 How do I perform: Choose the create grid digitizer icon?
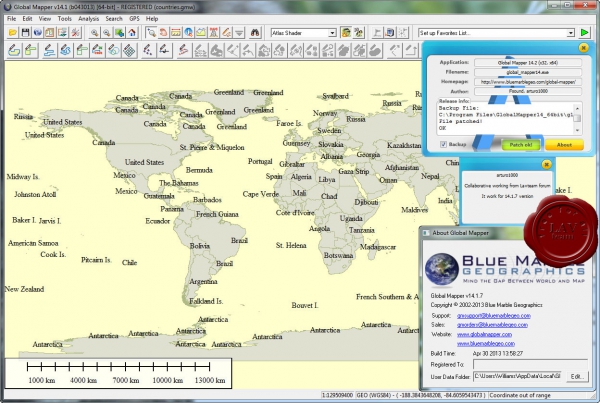coord(130,50)
